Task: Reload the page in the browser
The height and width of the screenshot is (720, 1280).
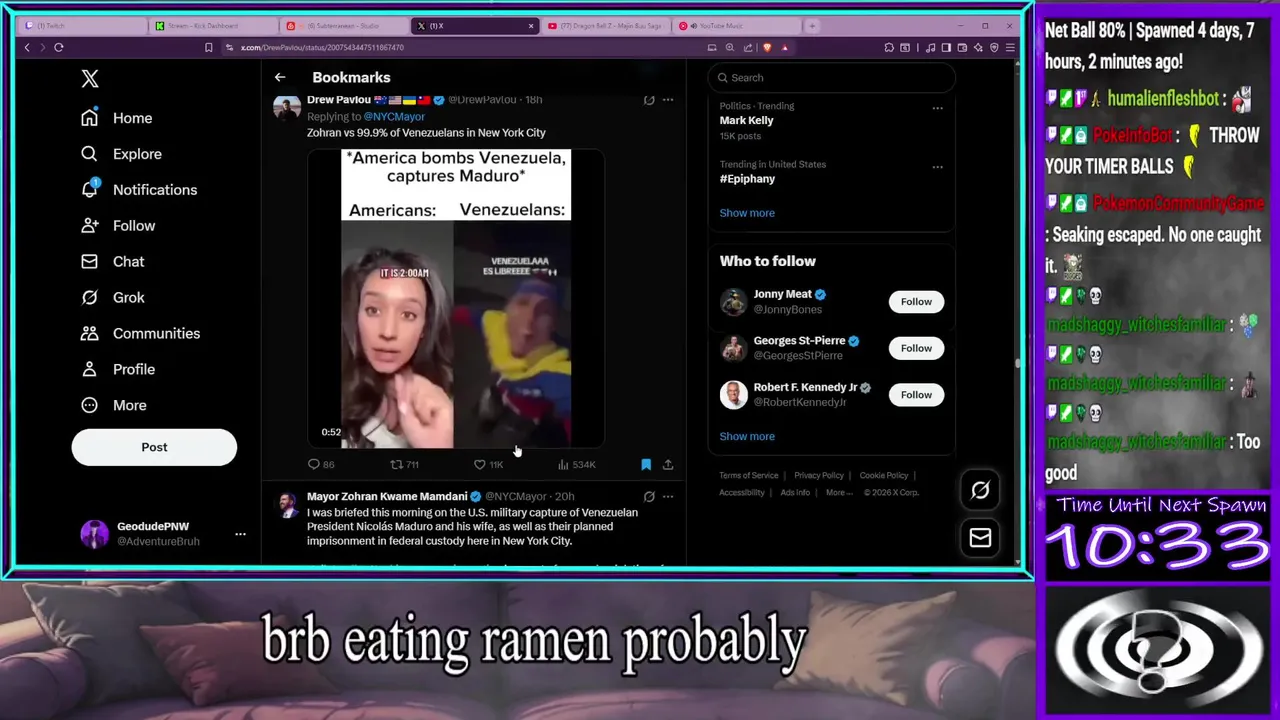Action: 59,47
